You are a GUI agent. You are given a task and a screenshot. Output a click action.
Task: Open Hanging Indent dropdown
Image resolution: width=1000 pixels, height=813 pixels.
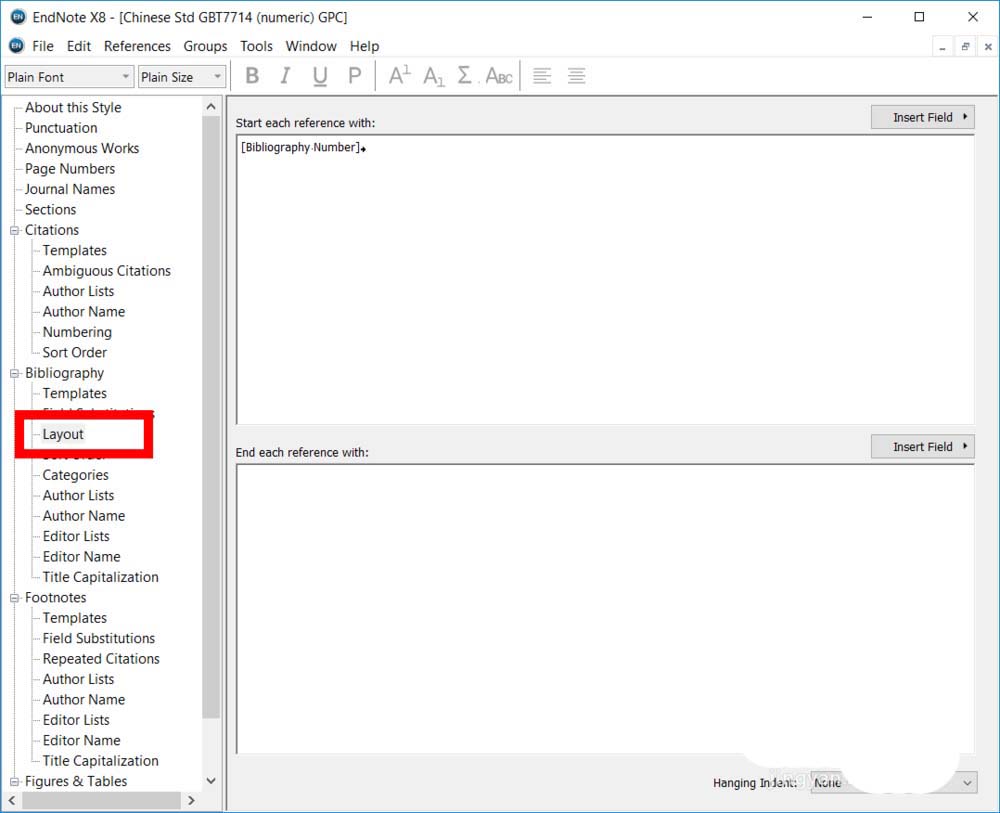(893, 782)
